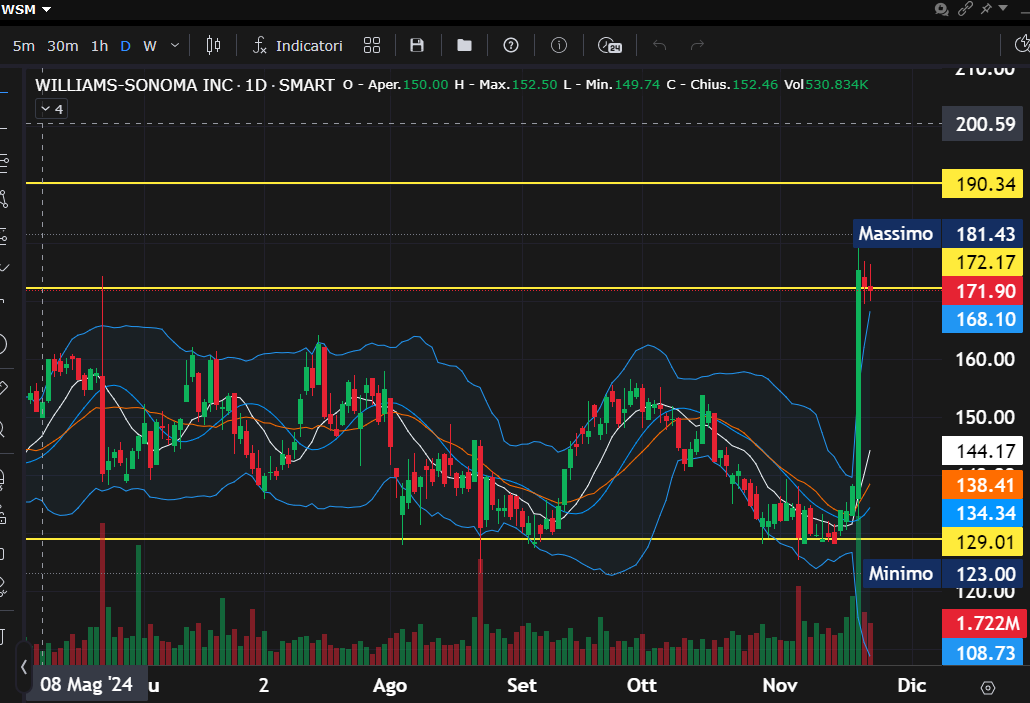Select the 30m timeframe
Image resolution: width=1030 pixels, height=703 pixels.
coord(62,45)
